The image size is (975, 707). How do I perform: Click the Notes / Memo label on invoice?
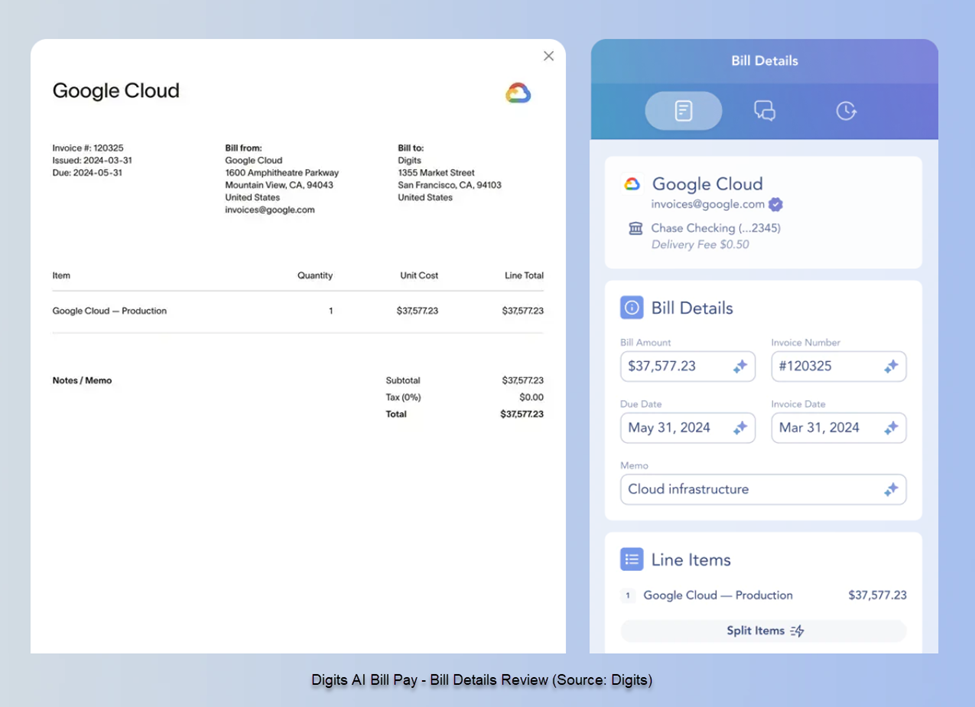tap(82, 381)
